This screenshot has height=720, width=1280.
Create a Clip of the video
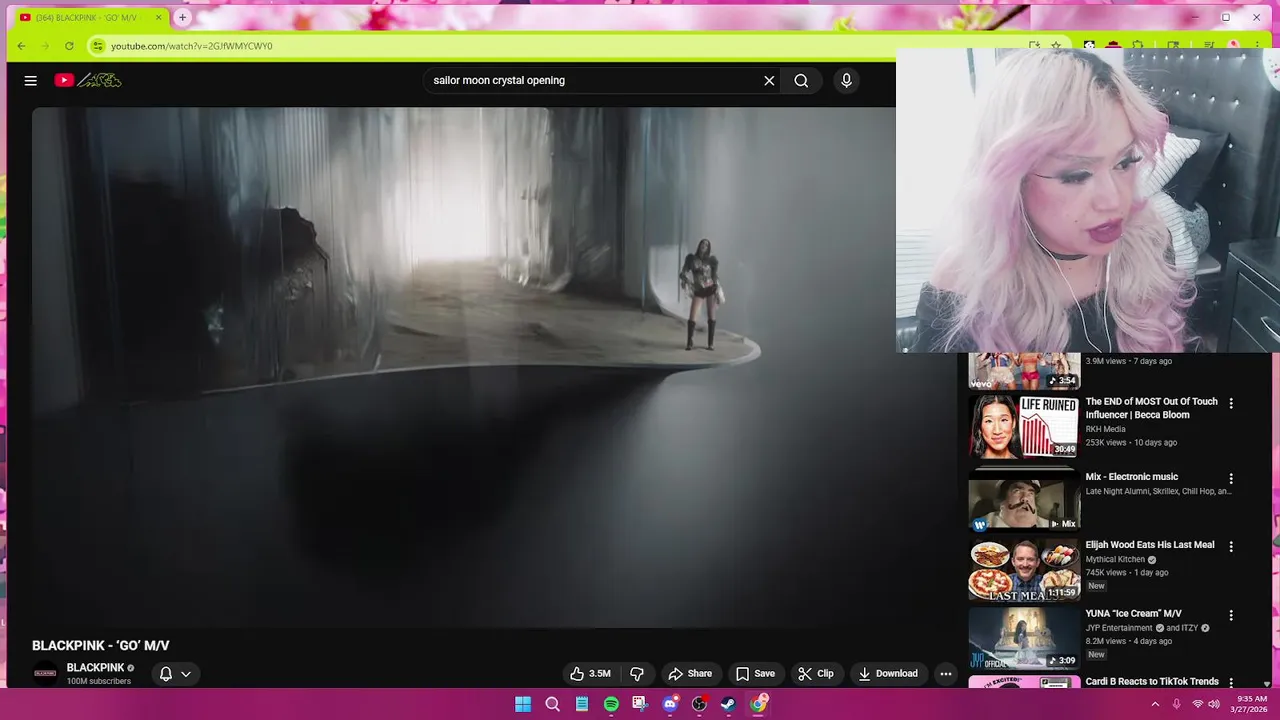(816, 673)
